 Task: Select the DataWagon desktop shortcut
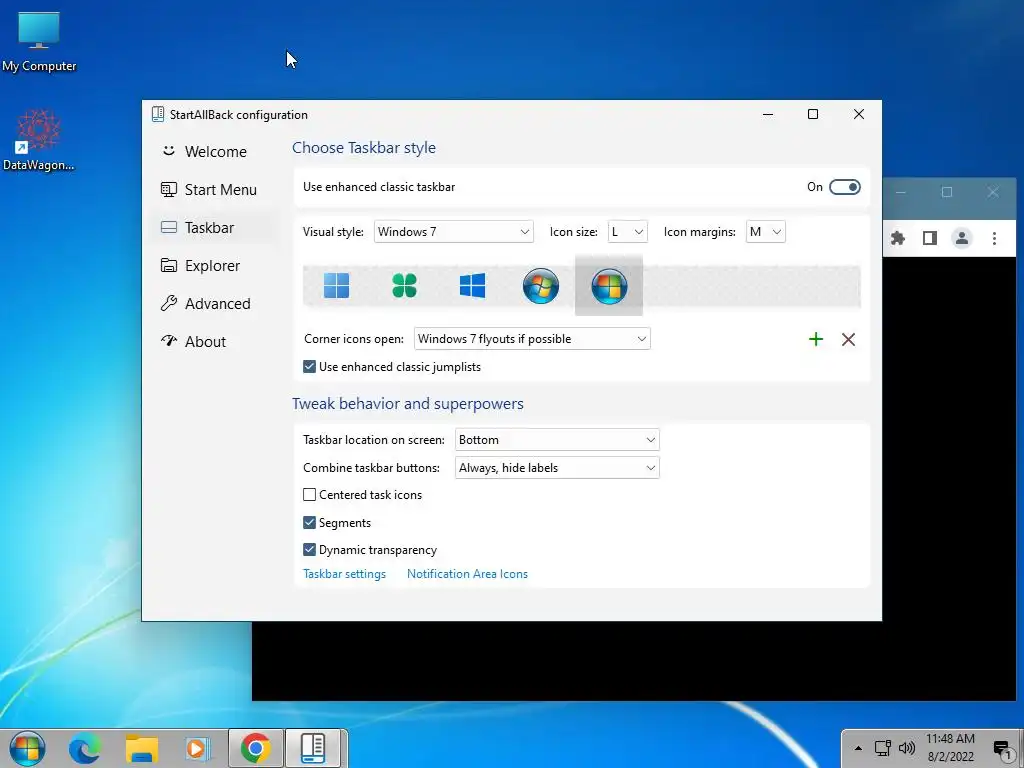(39, 140)
